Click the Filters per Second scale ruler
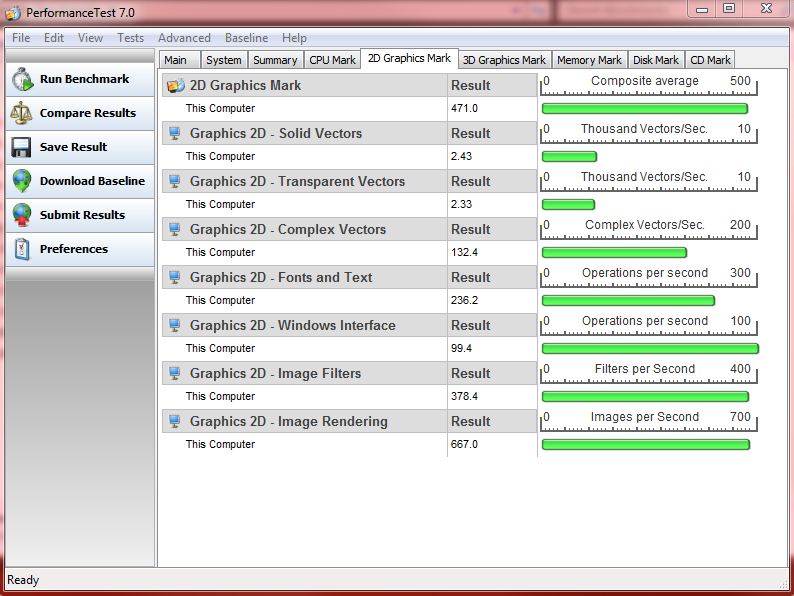794x596 pixels. tap(649, 374)
